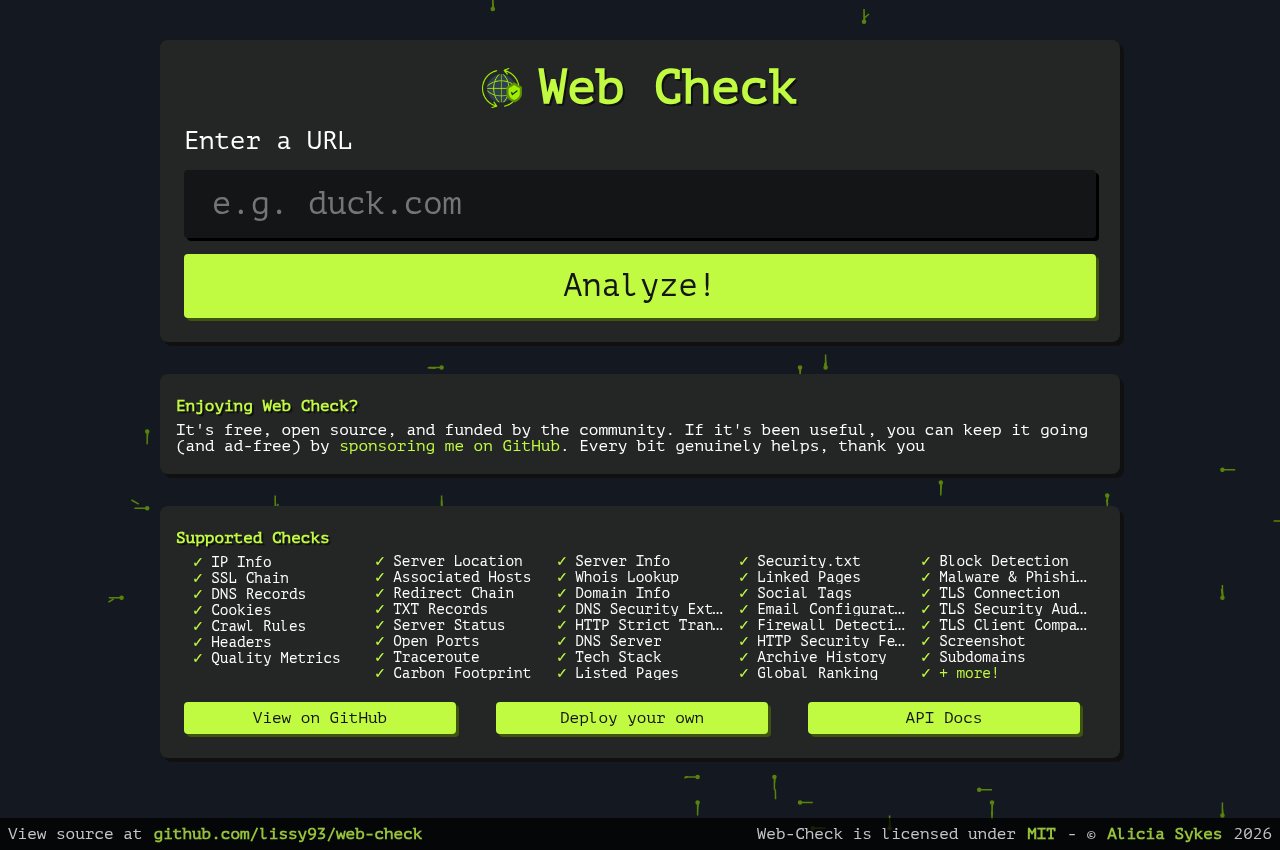This screenshot has height=850, width=1280.
Task: Click the DNS Records check item
Action: click(x=258, y=594)
